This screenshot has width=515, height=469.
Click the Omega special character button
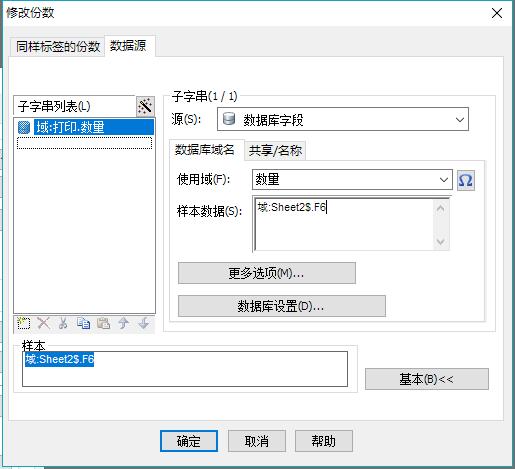[465, 180]
